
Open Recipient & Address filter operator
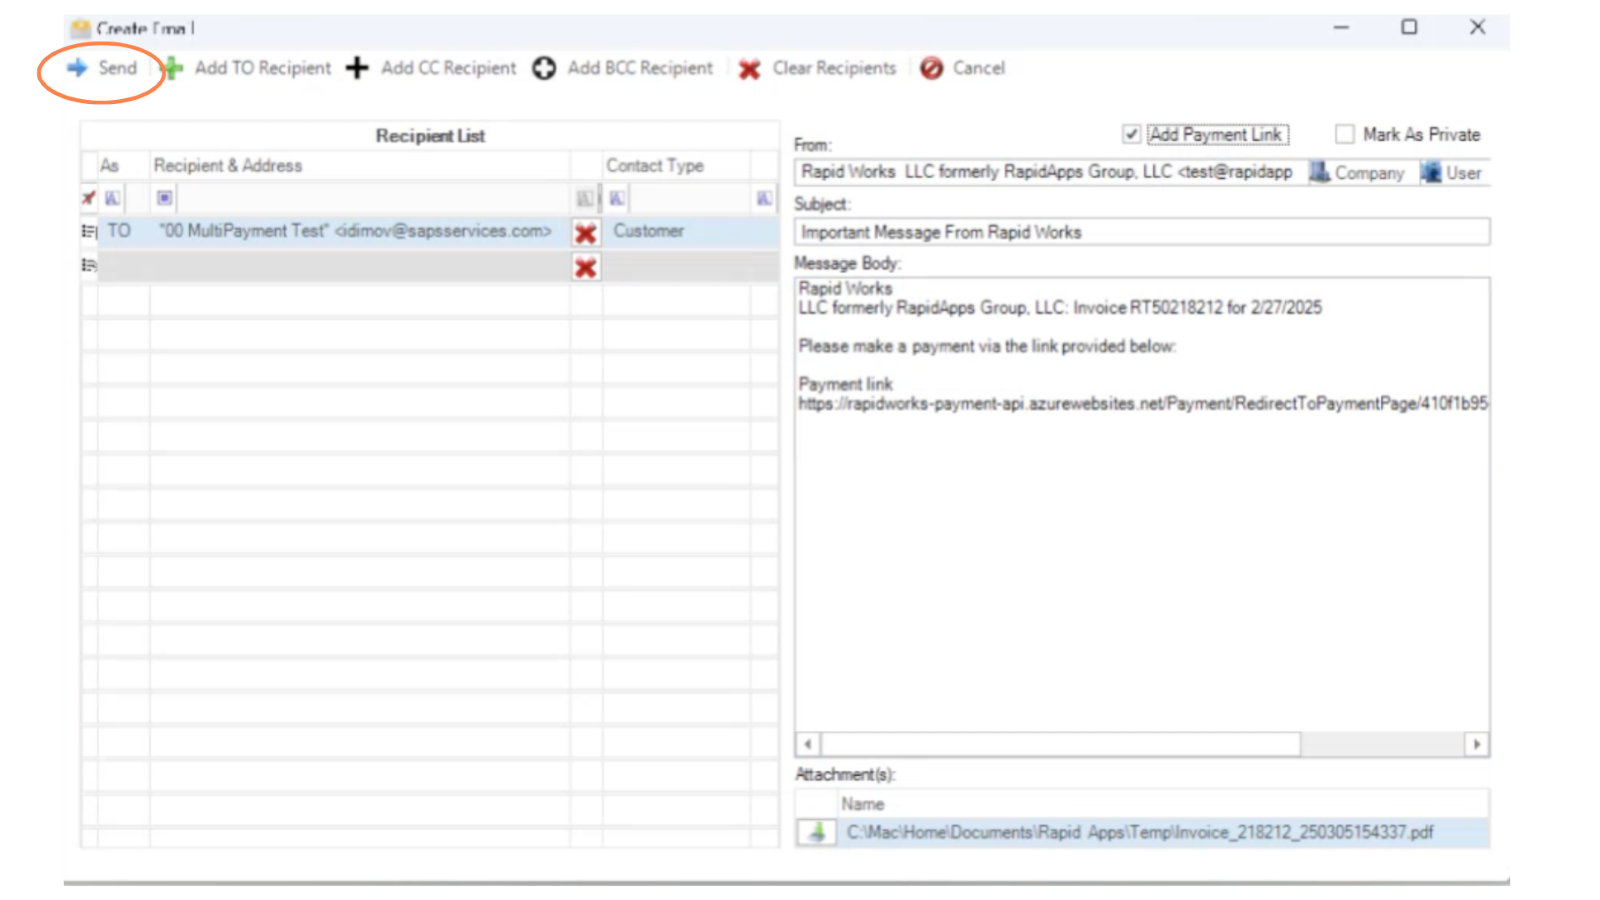click(x=165, y=198)
